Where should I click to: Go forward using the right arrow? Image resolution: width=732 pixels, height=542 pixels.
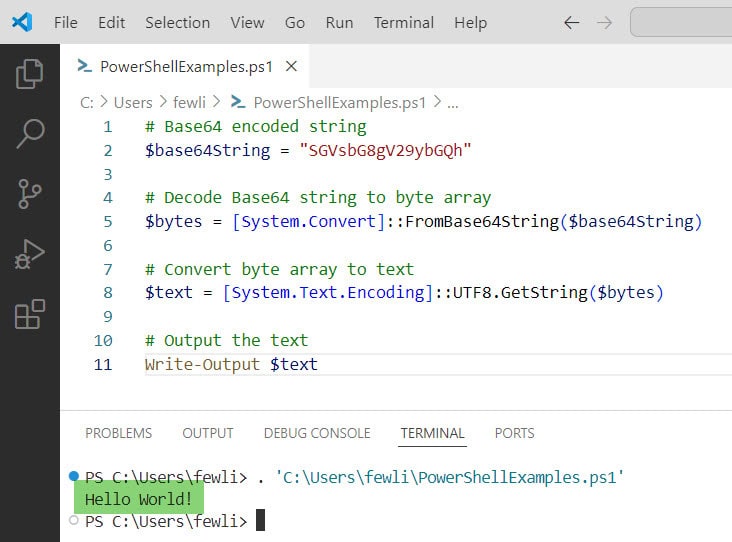tap(605, 22)
